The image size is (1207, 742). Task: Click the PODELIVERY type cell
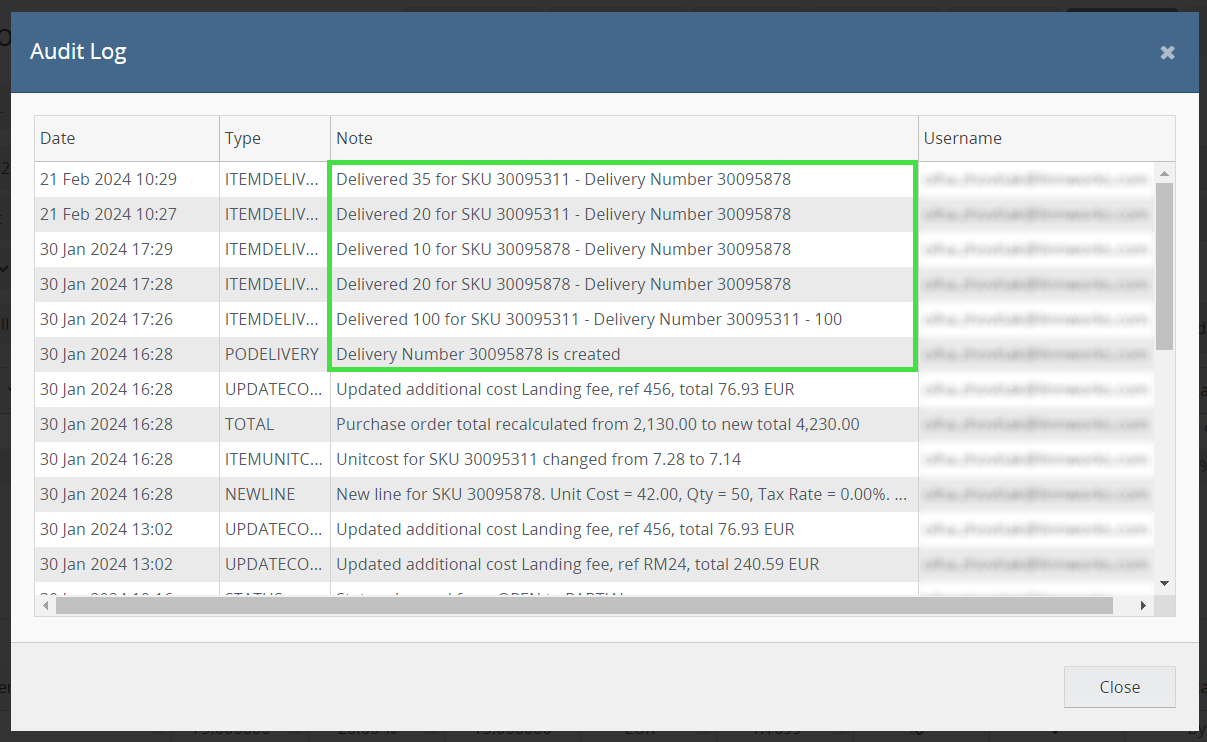tap(272, 354)
